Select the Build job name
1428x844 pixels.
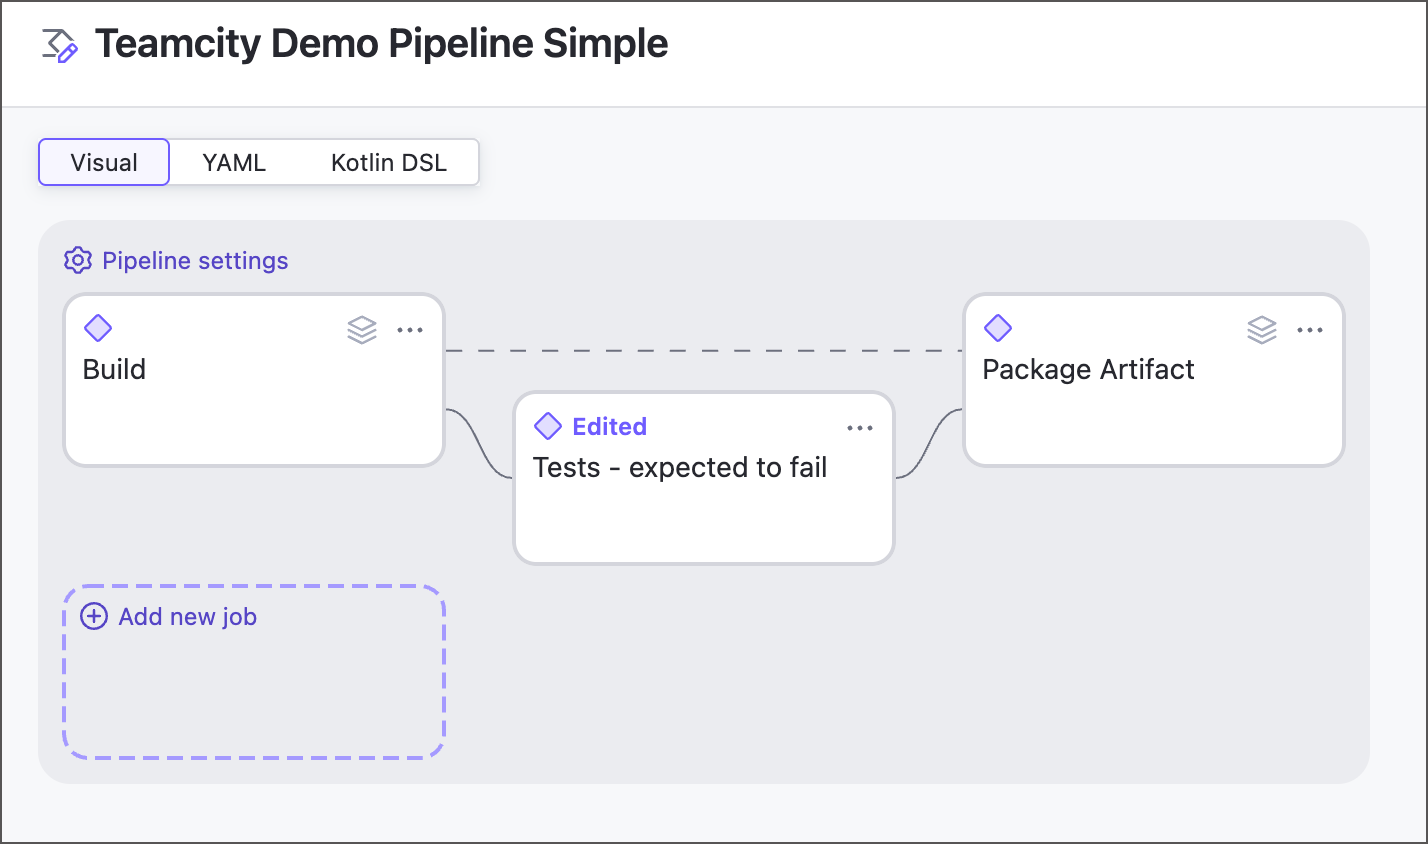[x=114, y=369]
